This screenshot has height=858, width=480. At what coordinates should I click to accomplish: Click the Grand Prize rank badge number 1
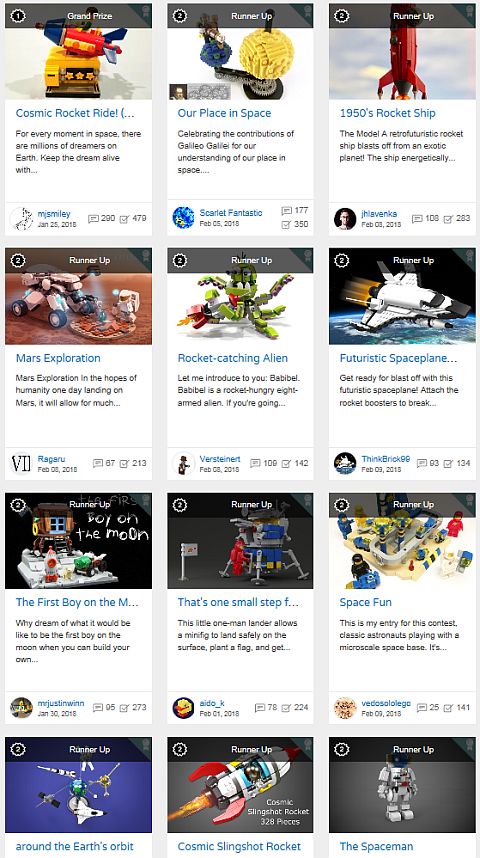(18, 16)
